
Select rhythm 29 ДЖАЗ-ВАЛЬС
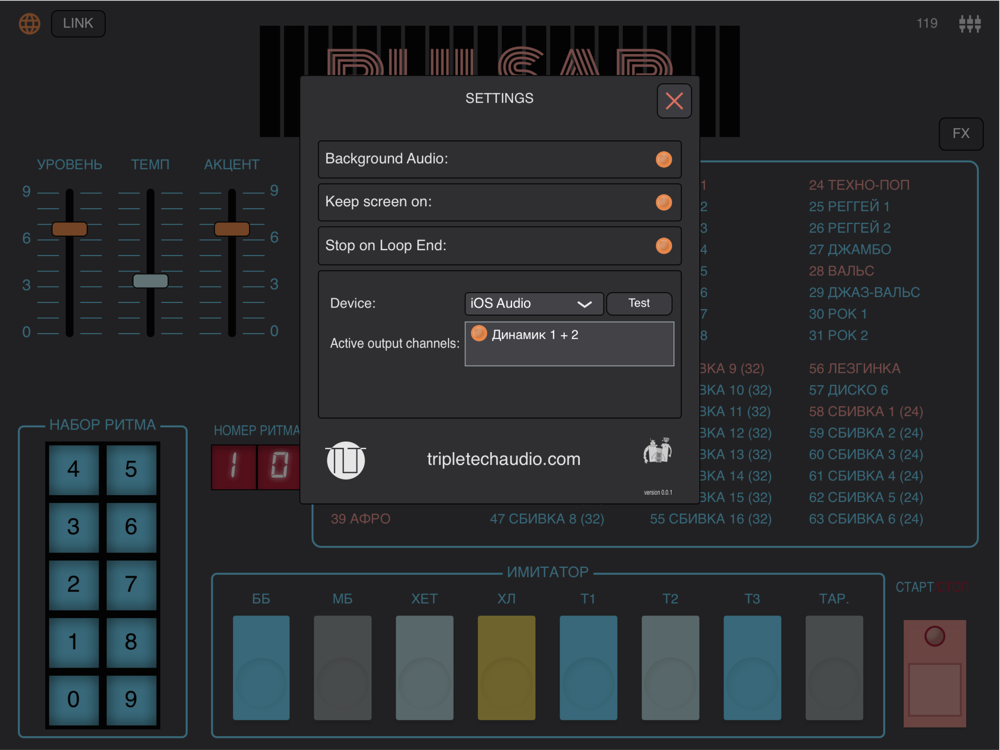(x=864, y=292)
